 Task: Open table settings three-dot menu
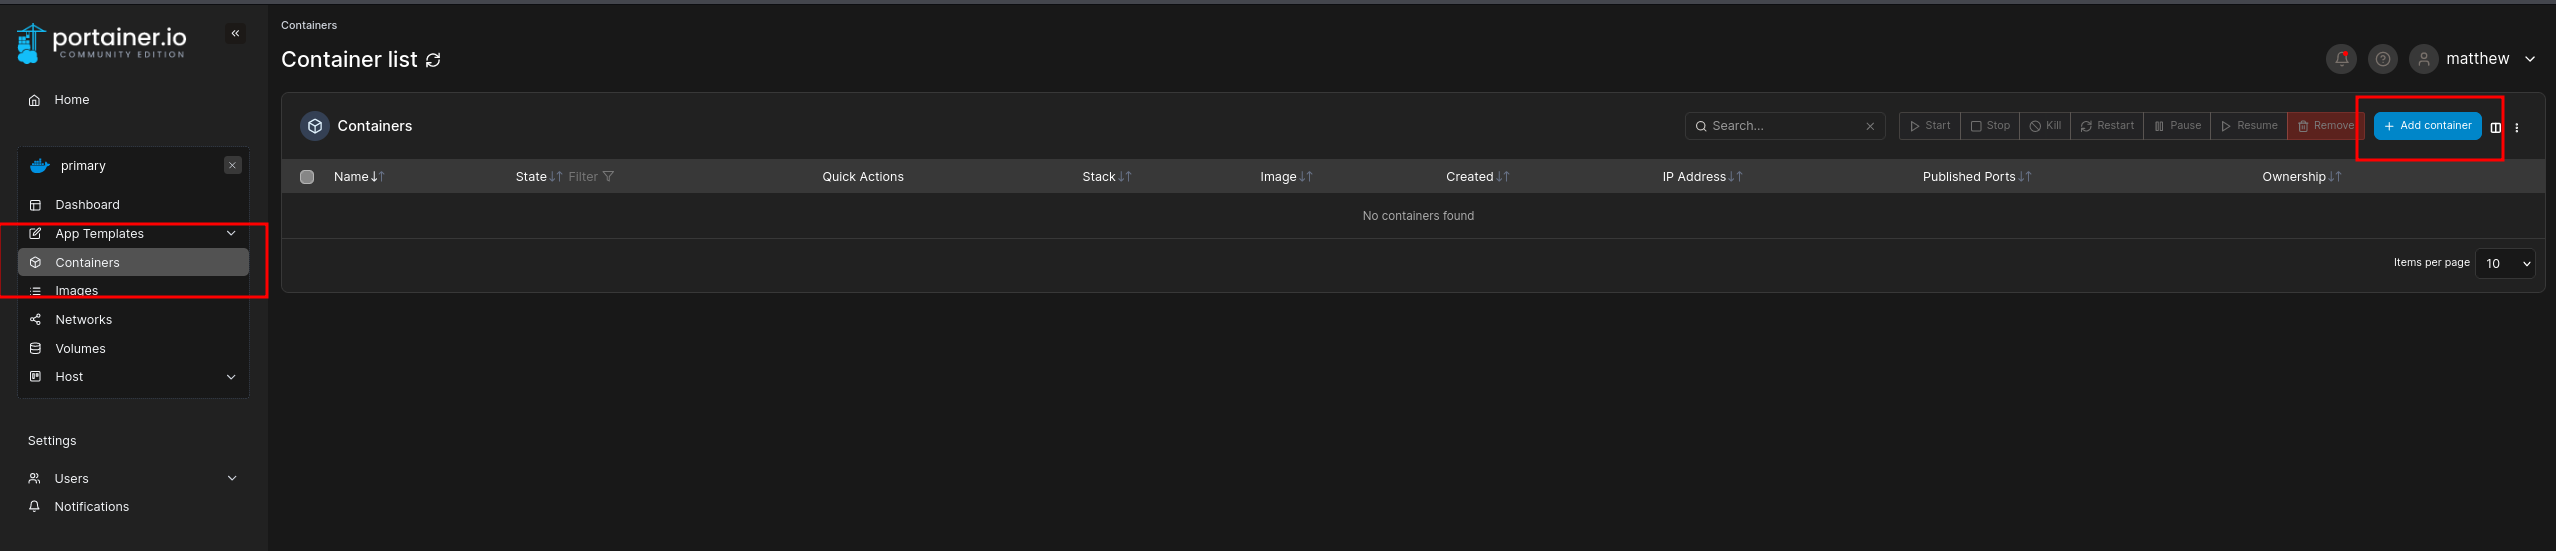coord(2517,127)
